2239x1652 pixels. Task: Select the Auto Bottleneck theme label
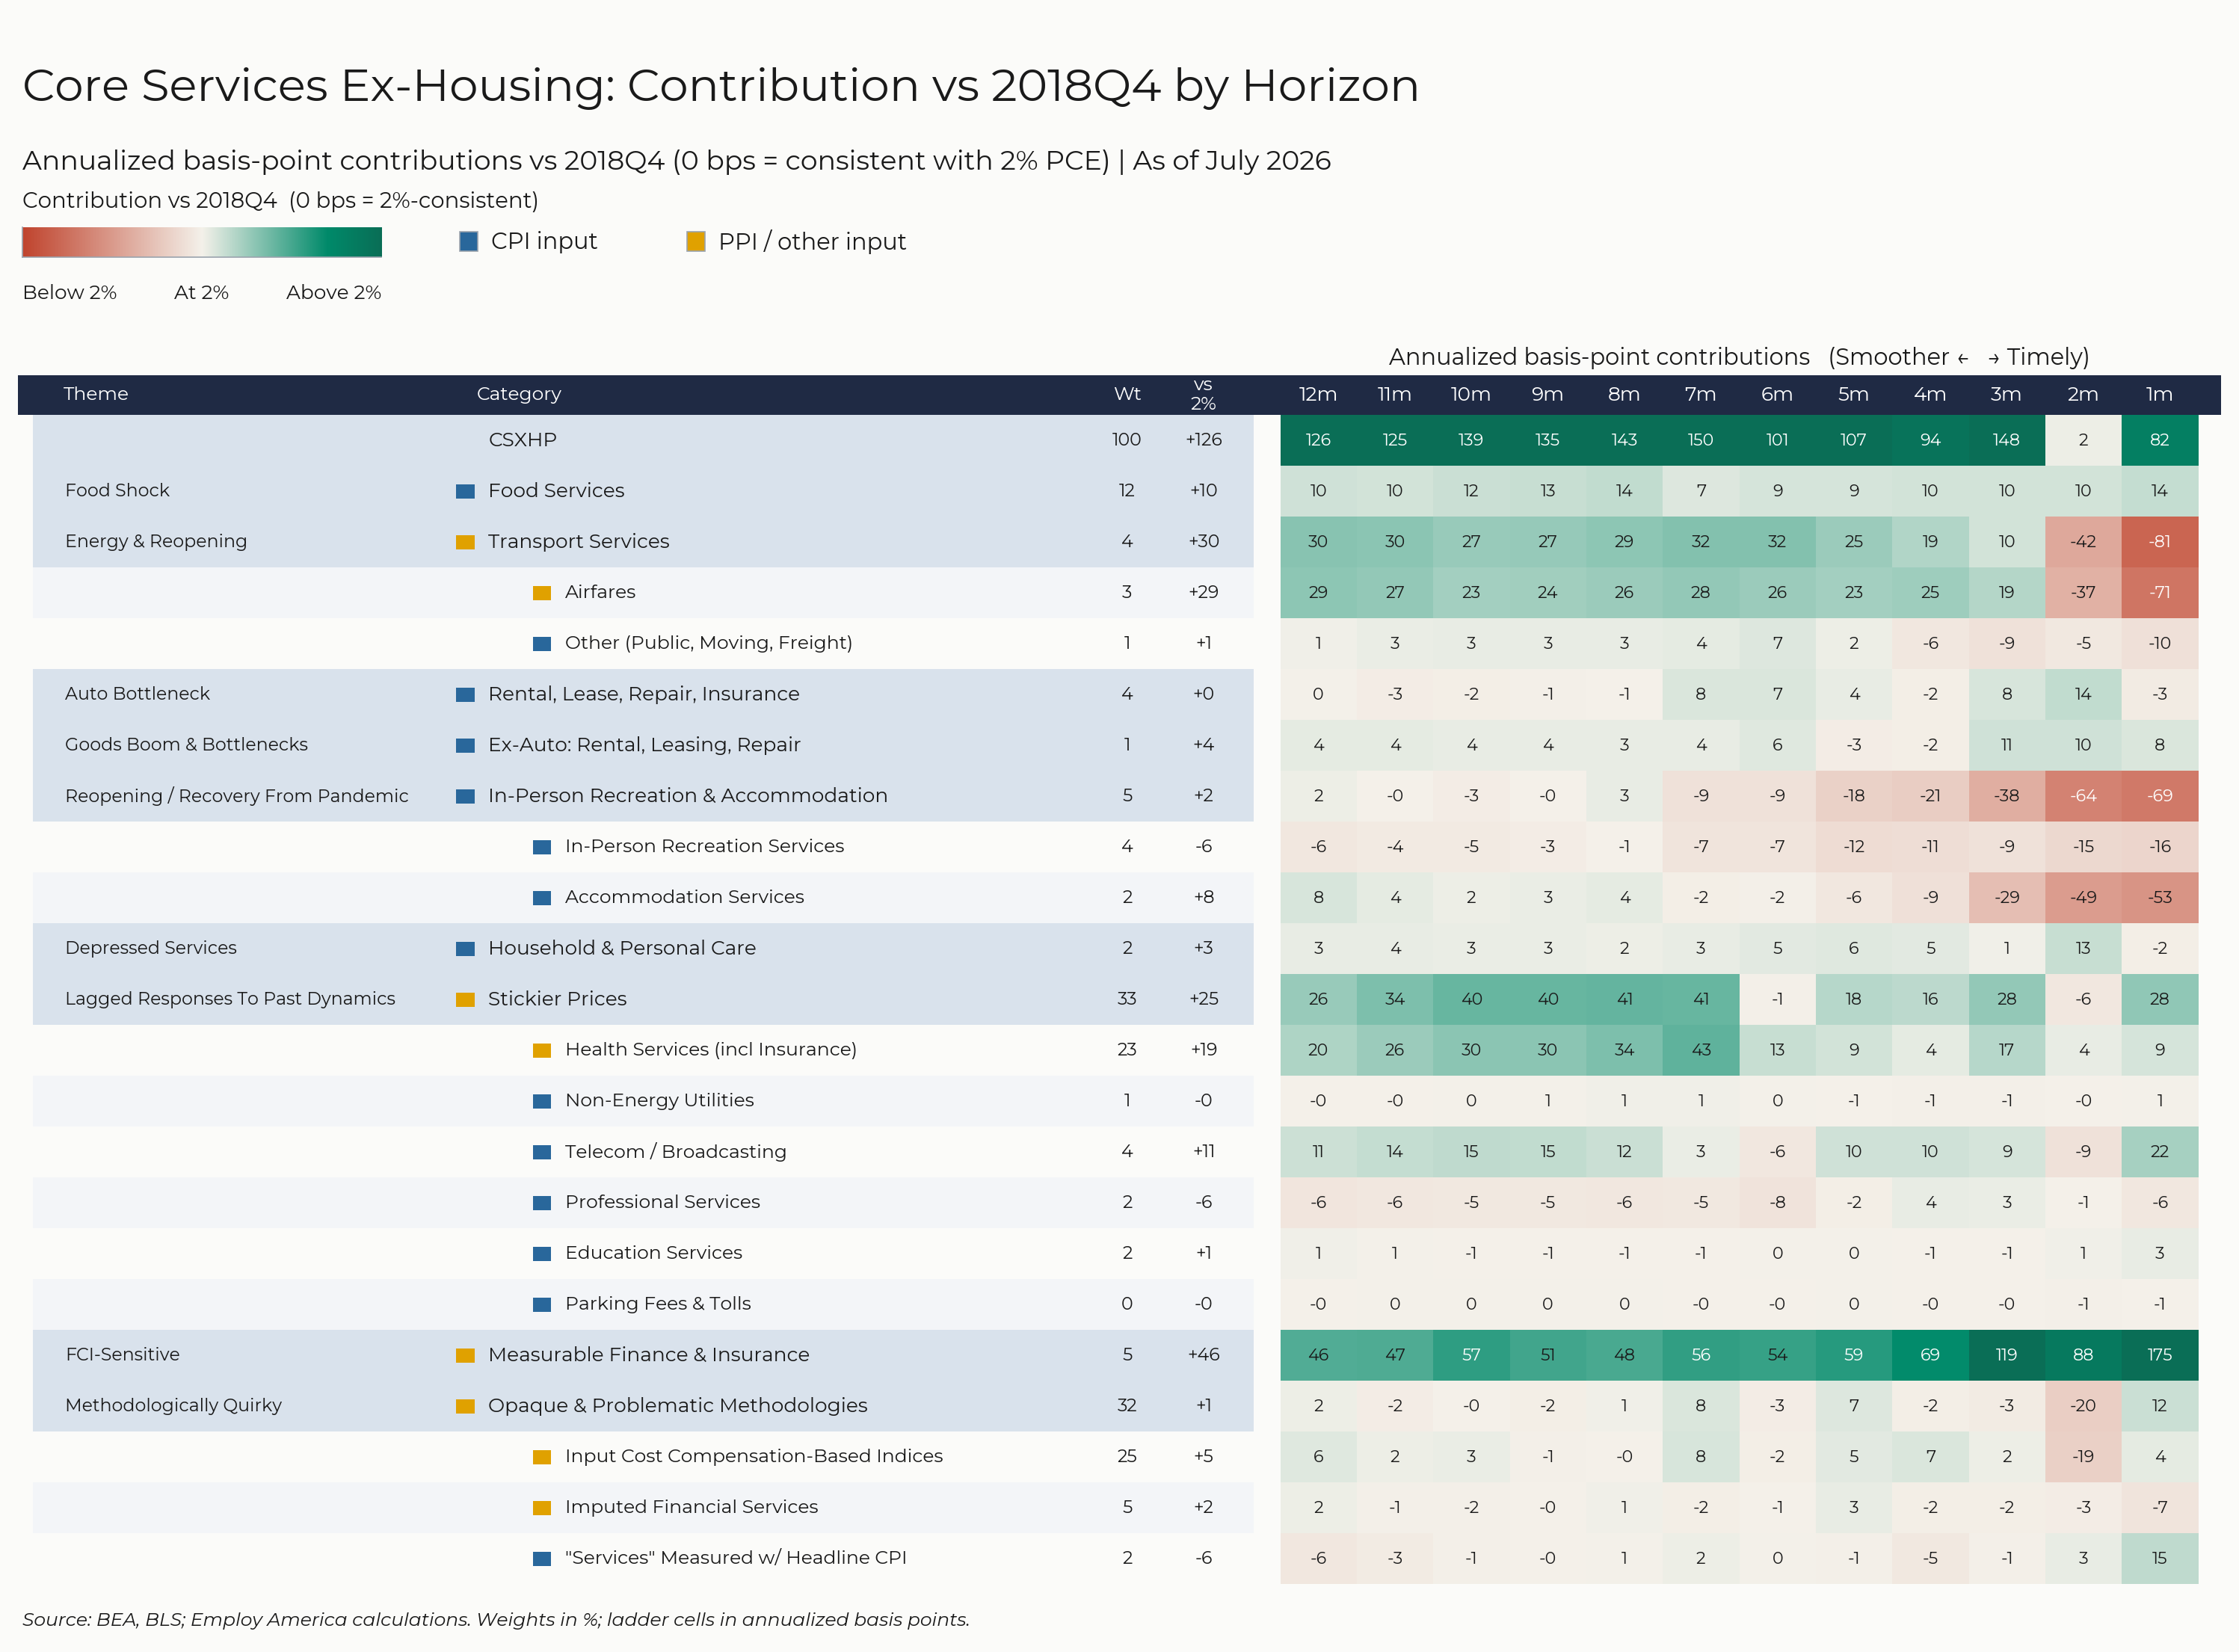coord(137,694)
